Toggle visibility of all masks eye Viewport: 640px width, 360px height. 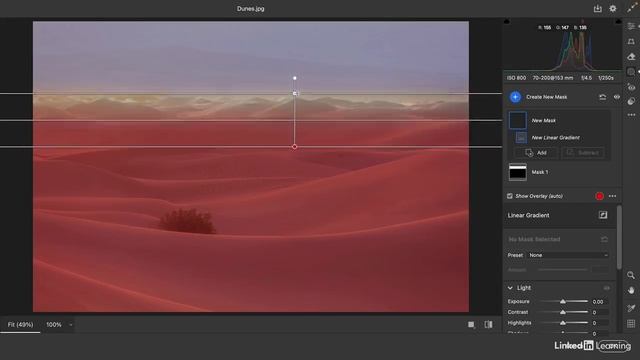[617, 97]
